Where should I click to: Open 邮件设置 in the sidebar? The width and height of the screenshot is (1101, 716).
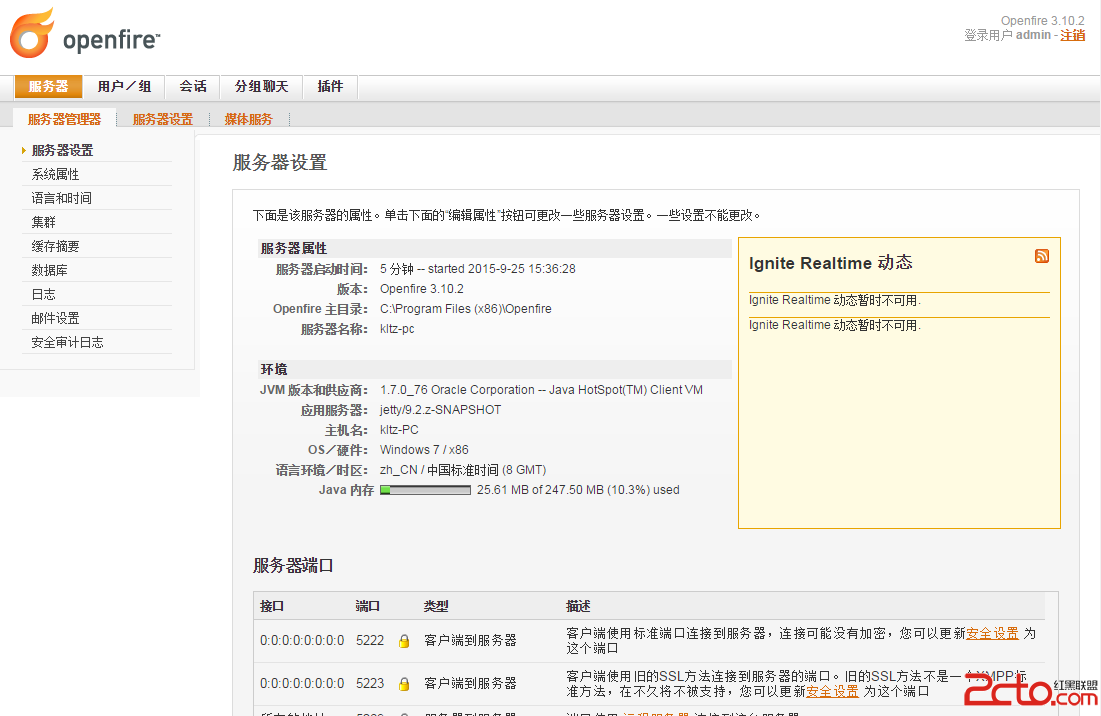point(55,318)
